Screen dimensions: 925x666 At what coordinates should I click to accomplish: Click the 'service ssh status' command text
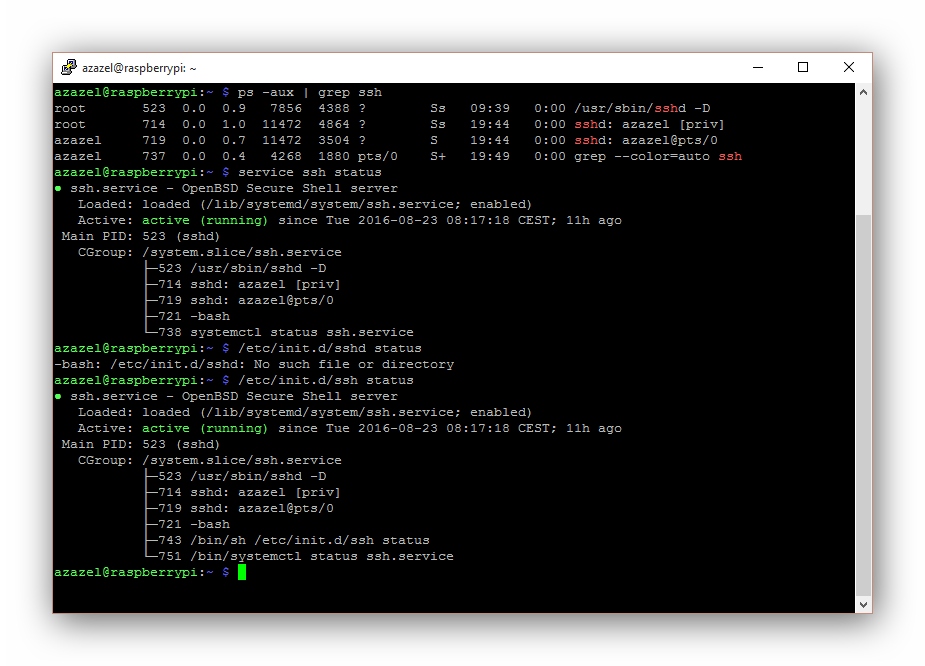(309, 172)
